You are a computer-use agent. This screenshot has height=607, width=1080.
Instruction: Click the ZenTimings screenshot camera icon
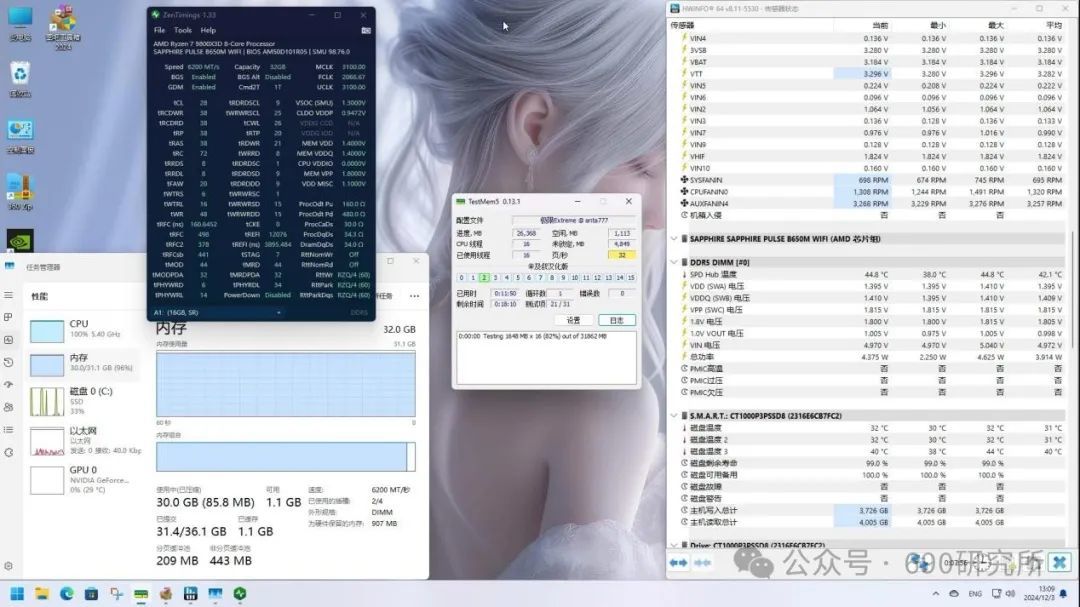point(366,30)
